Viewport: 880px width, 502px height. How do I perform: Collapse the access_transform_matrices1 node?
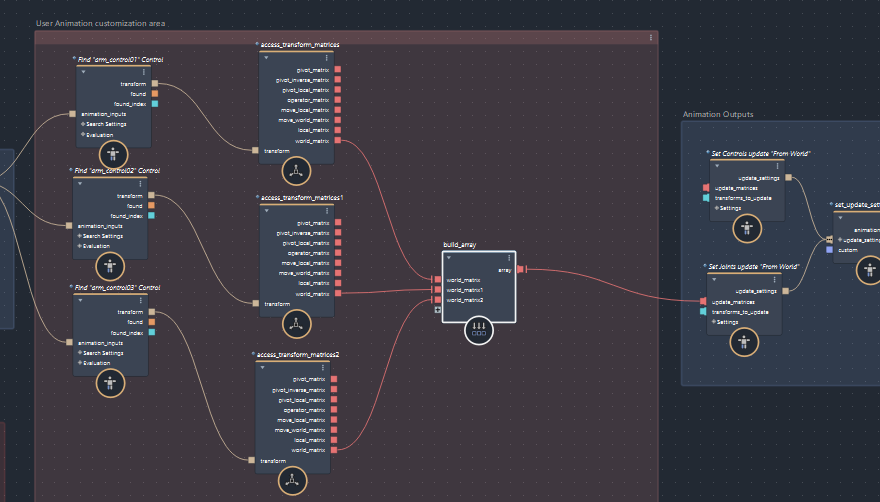pyautogui.click(x=267, y=211)
